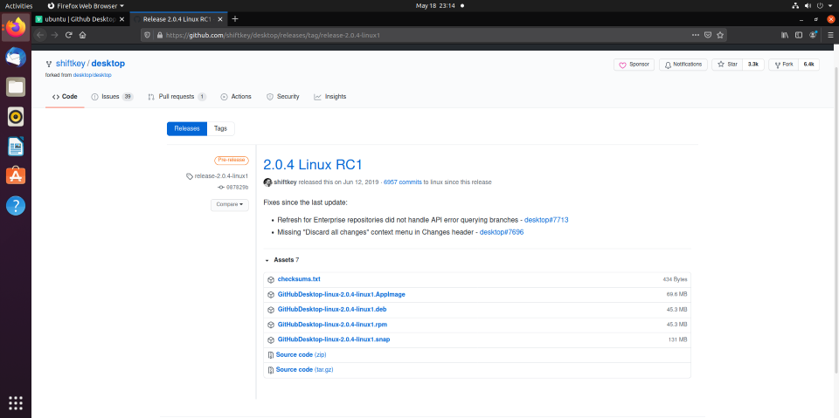
Task: Click the Firefox reload page icon
Action: coord(69,35)
